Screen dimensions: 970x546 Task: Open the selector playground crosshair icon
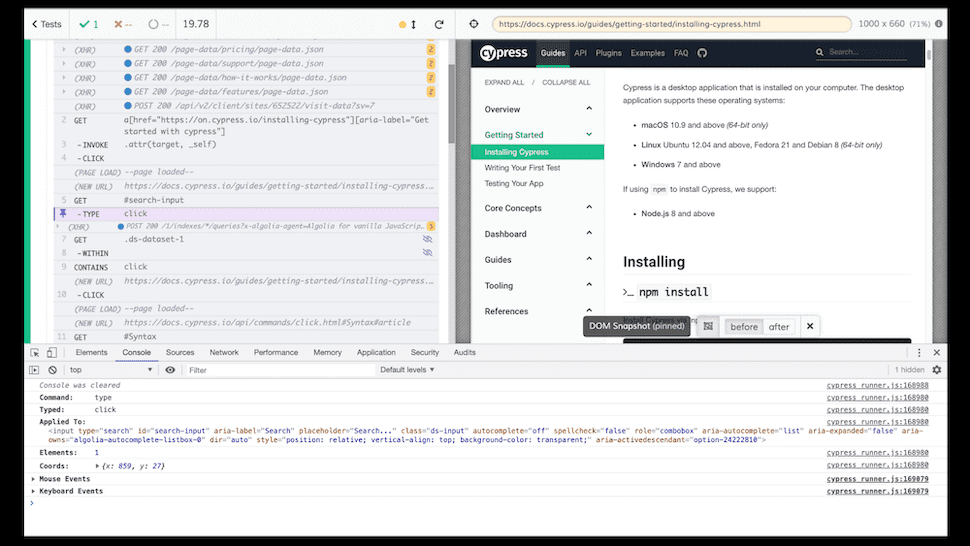tap(474, 24)
